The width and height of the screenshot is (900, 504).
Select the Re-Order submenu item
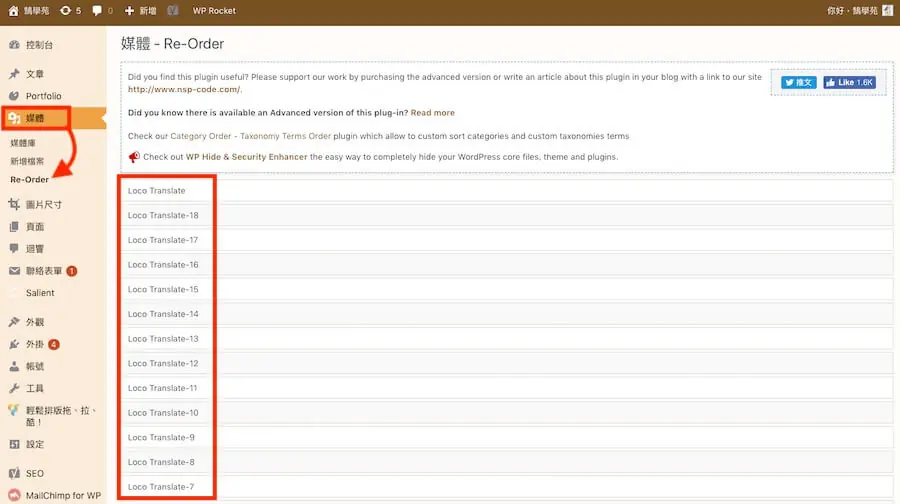click(29, 180)
